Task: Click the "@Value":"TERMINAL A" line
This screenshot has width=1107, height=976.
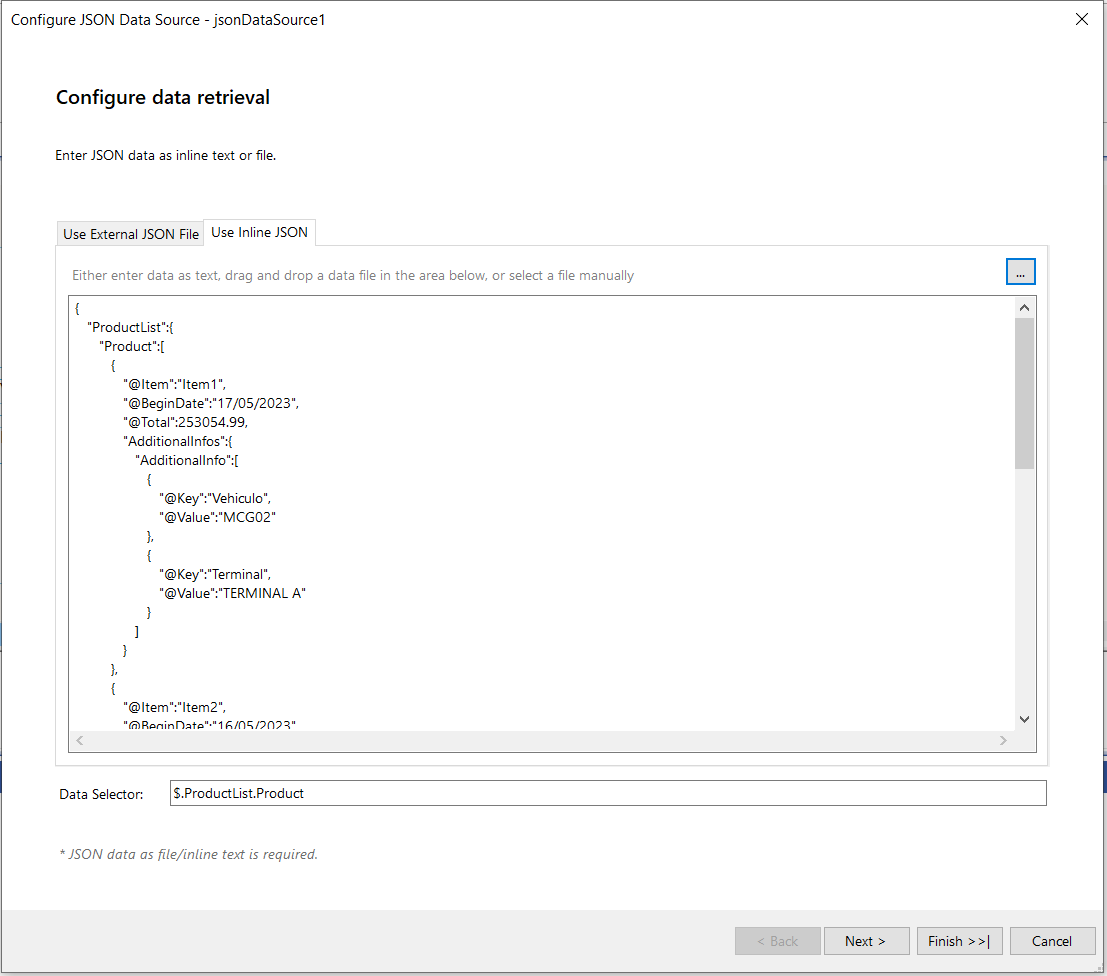Action: 232,593
